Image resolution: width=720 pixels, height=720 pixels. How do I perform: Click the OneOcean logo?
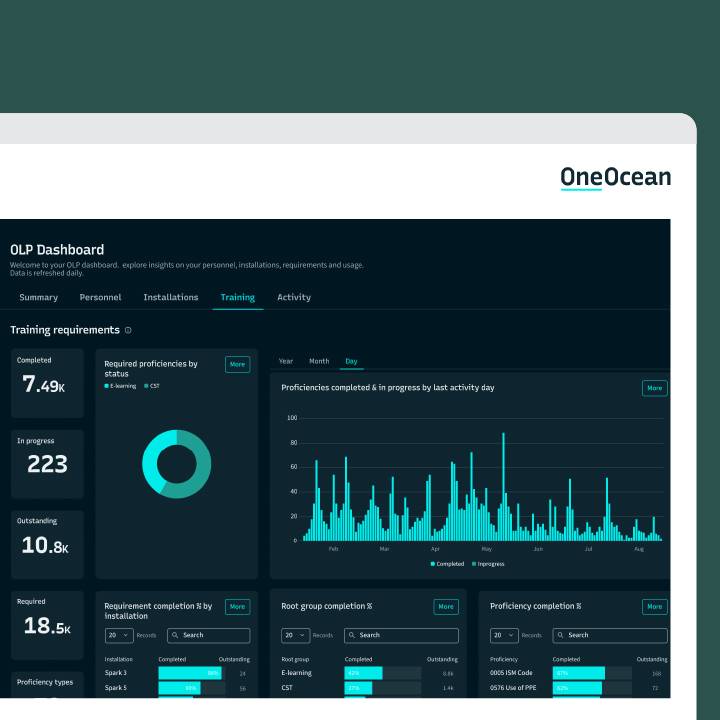[615, 178]
